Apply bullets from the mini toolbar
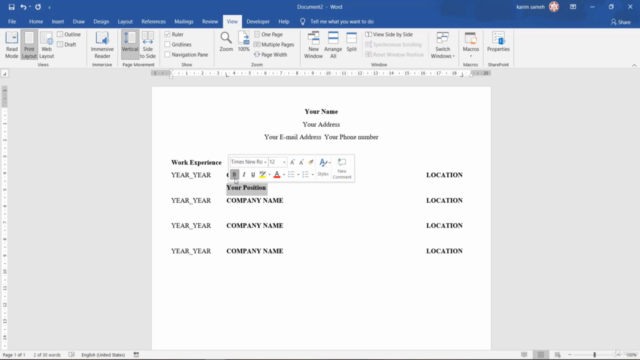 (x=291, y=174)
